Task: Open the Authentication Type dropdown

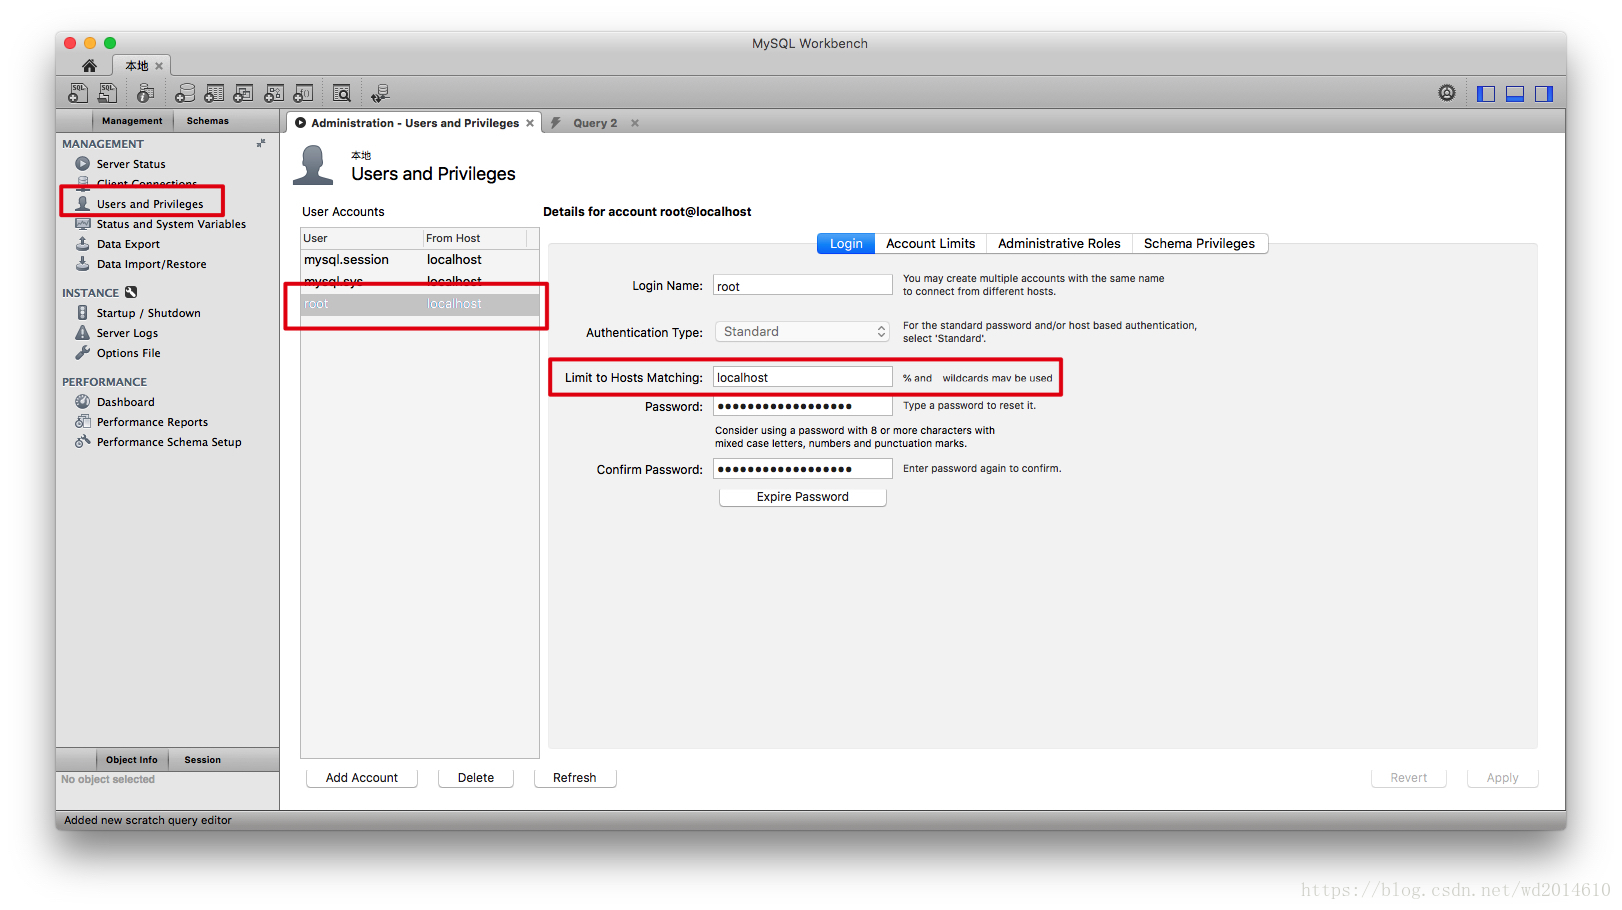Action: (802, 332)
